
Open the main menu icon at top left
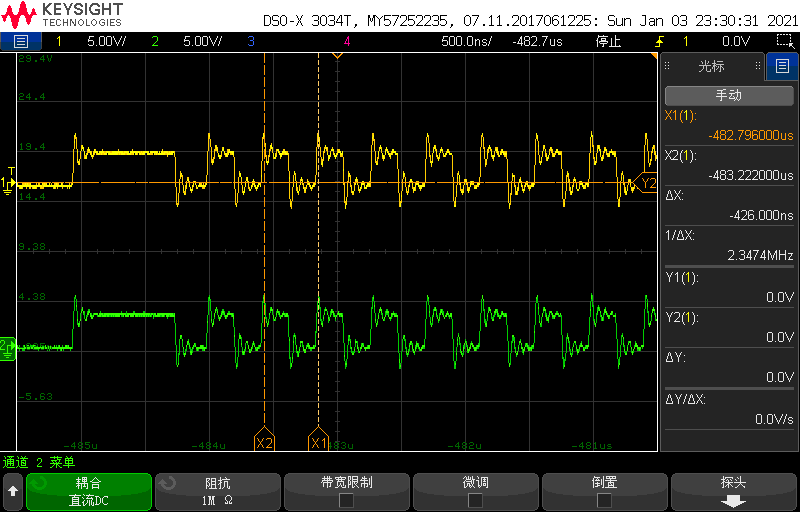[x=20, y=41]
